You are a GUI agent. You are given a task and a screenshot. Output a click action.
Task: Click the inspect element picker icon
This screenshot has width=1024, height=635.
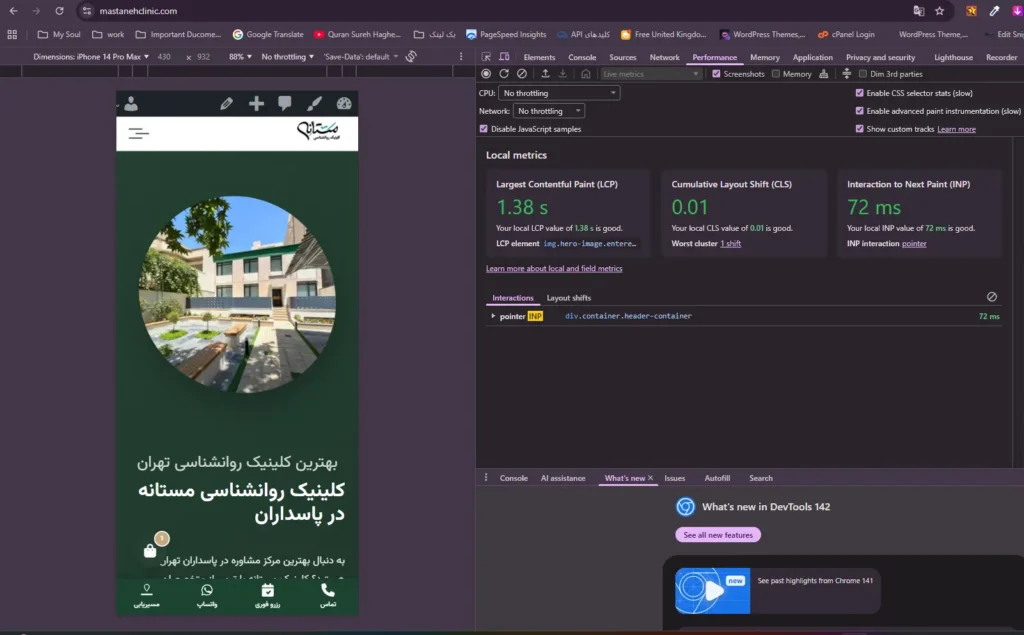point(486,58)
